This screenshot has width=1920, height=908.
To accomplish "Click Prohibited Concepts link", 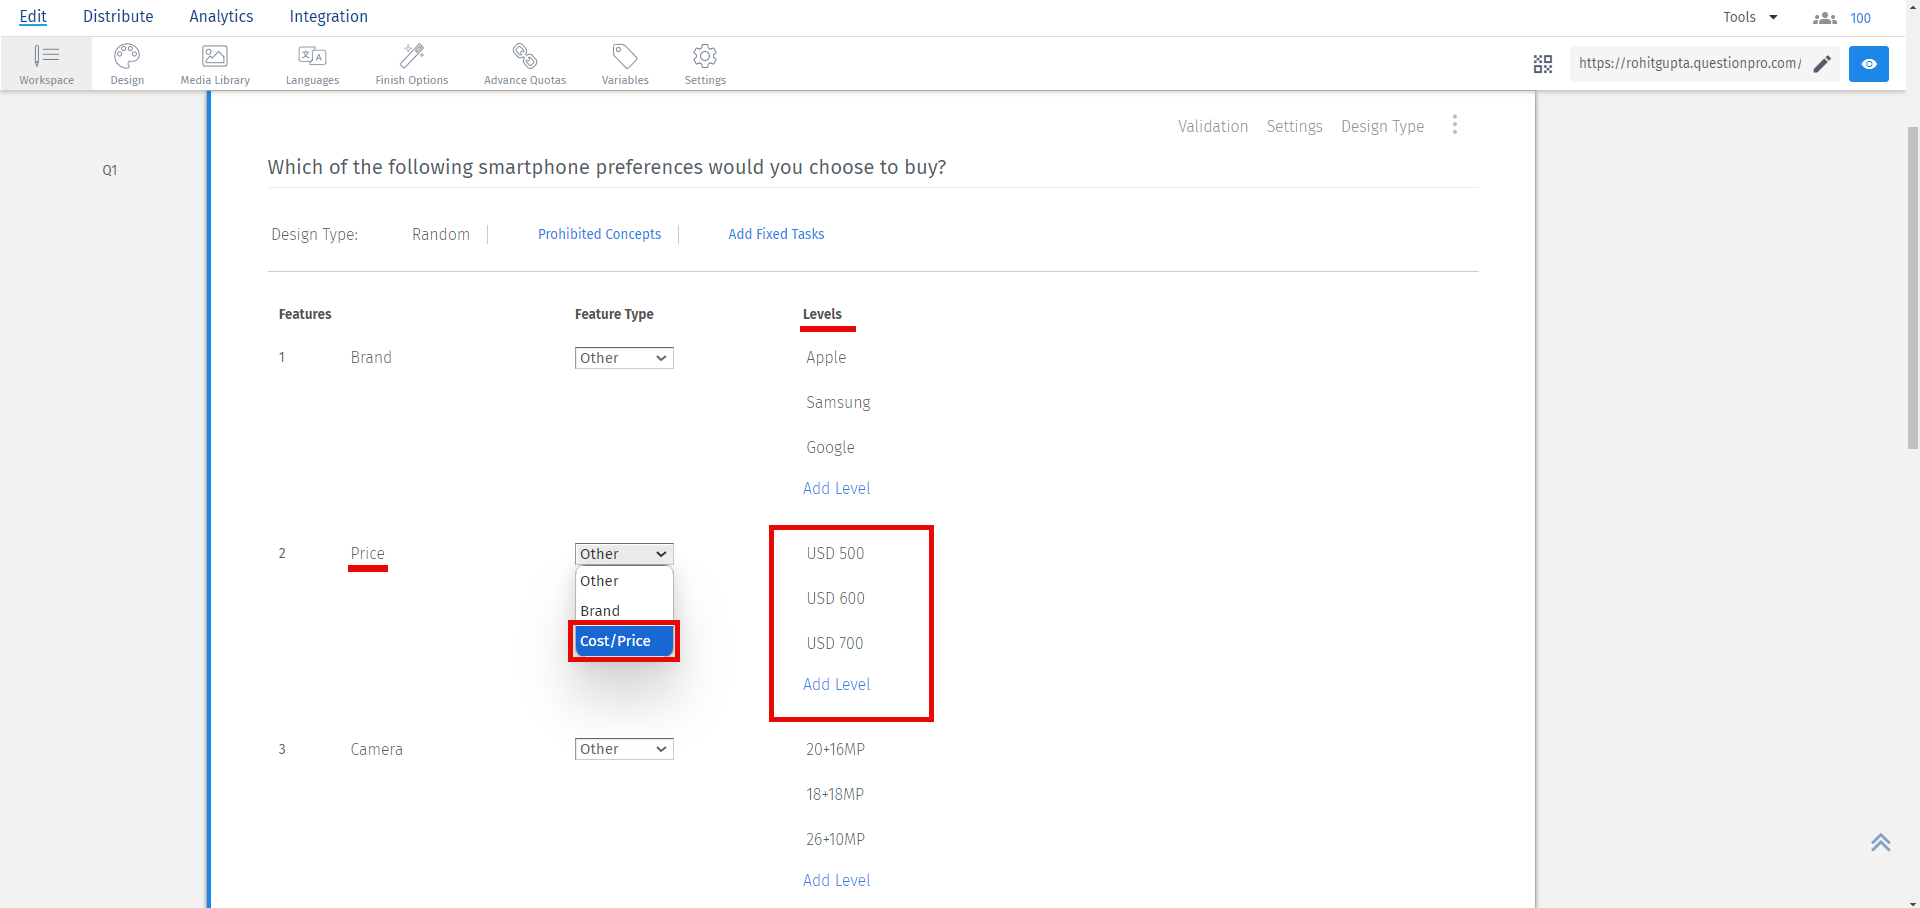I will click(599, 234).
